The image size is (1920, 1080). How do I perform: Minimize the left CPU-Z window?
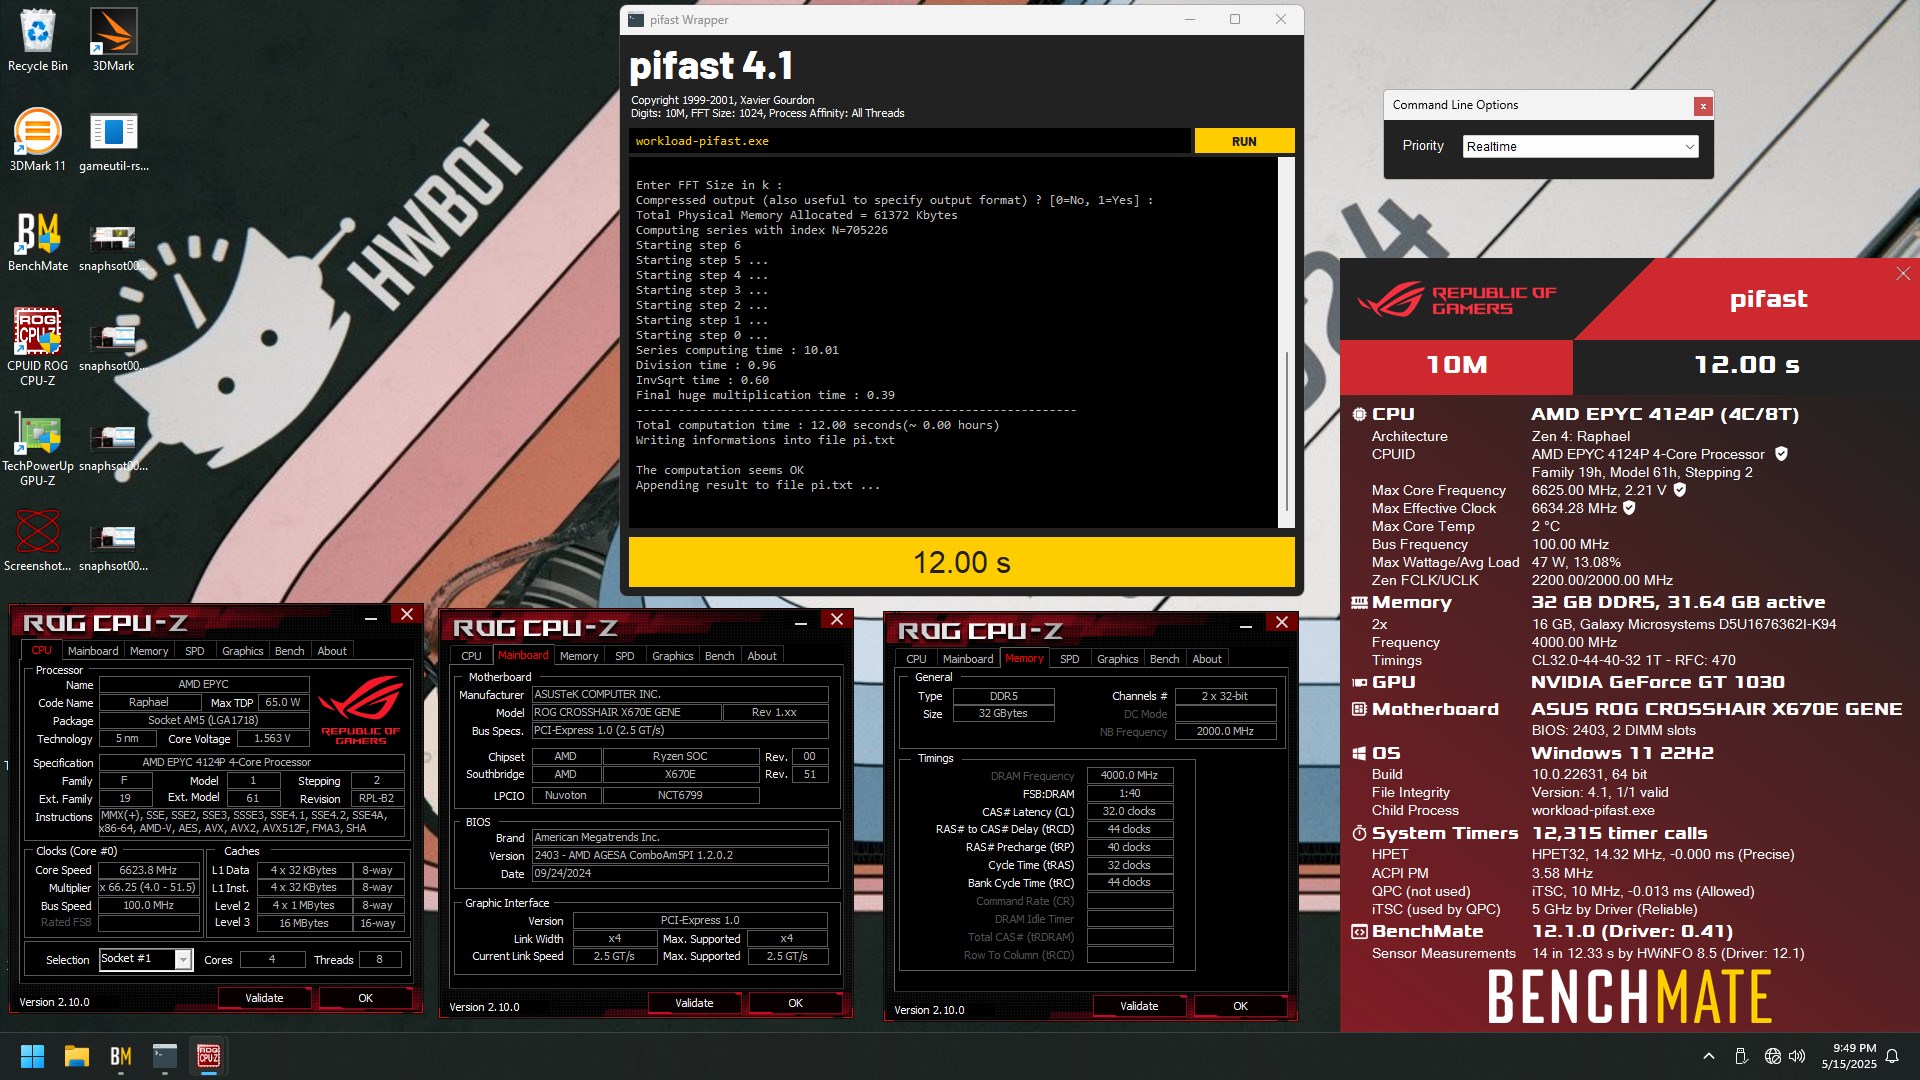pyautogui.click(x=371, y=617)
